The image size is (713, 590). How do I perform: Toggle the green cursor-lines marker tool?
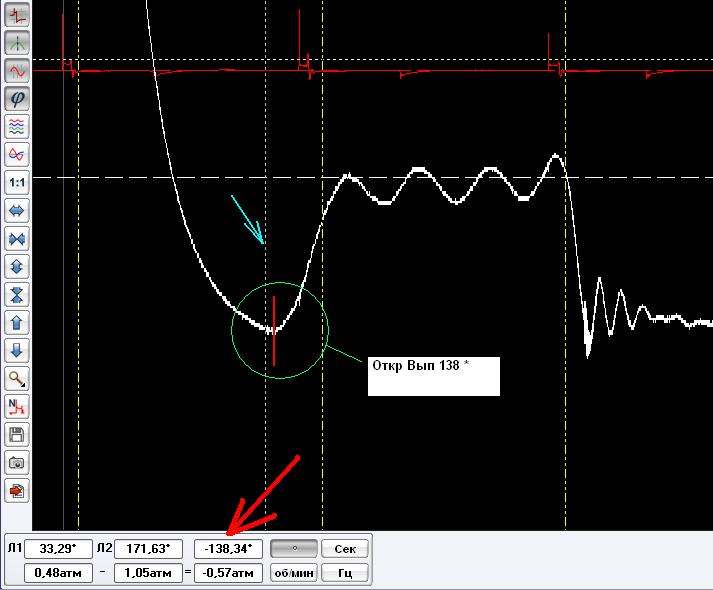pyautogui.click(x=17, y=43)
